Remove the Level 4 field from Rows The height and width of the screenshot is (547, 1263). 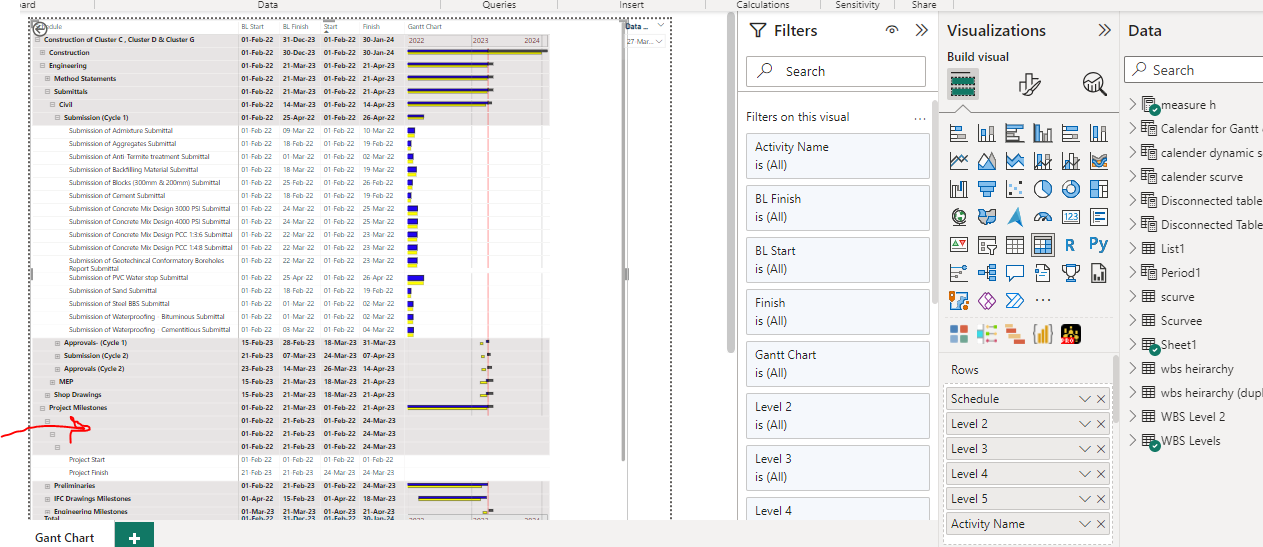1101,474
